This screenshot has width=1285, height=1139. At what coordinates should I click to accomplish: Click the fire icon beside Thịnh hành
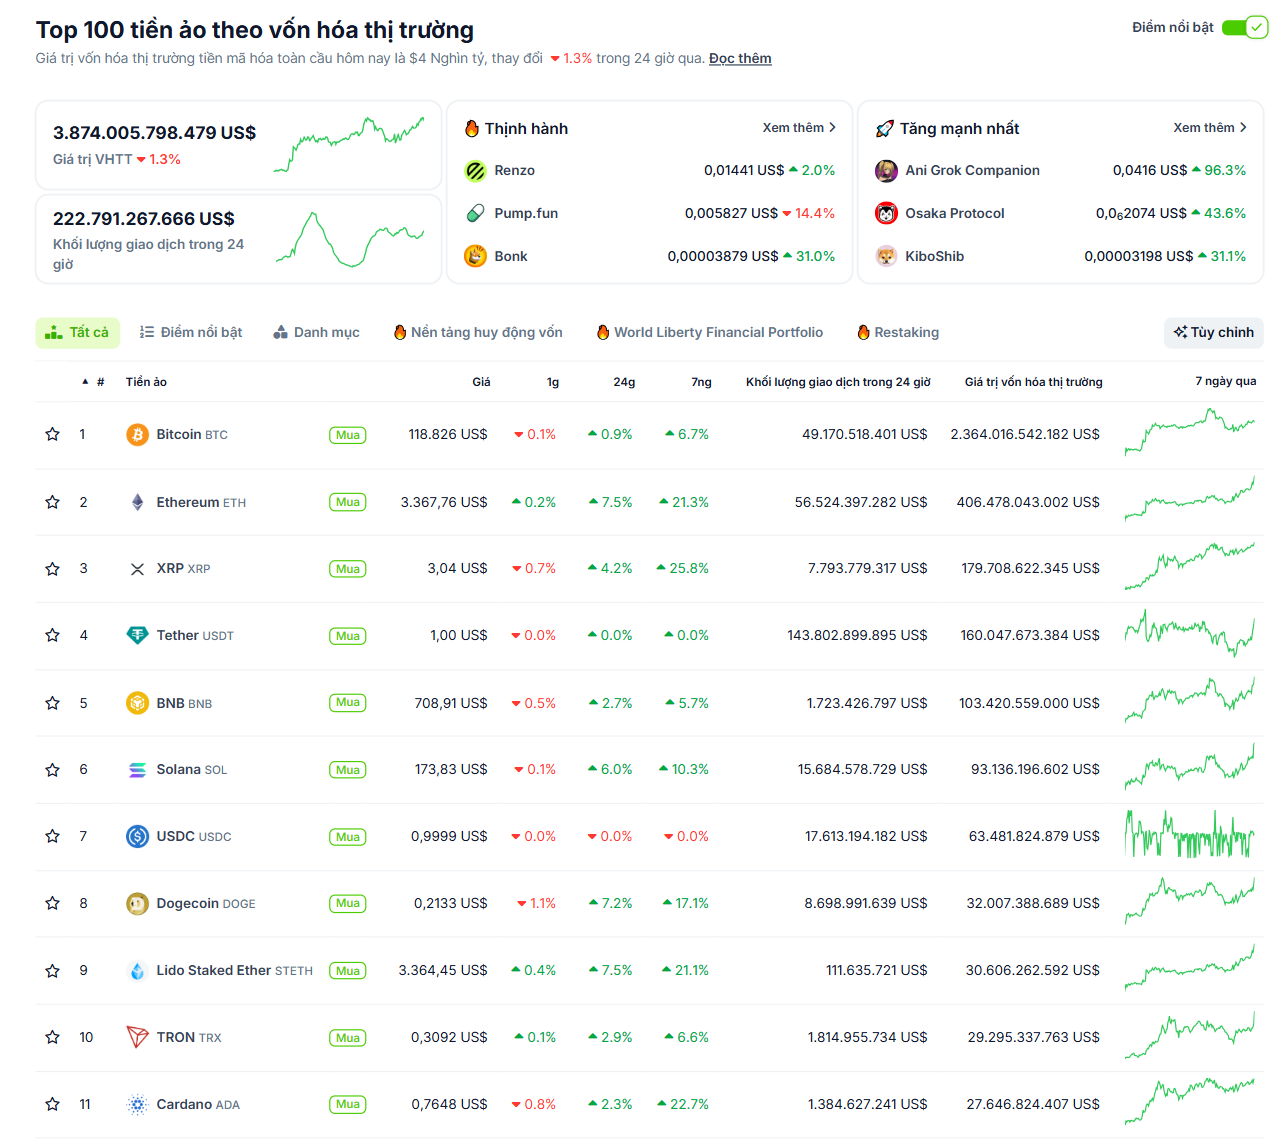pos(472,128)
